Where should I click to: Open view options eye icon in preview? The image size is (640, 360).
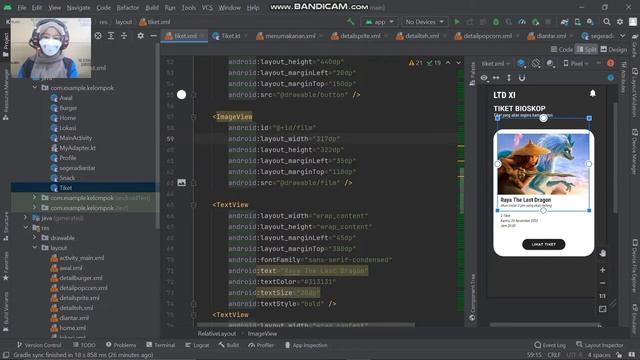[x=484, y=78]
